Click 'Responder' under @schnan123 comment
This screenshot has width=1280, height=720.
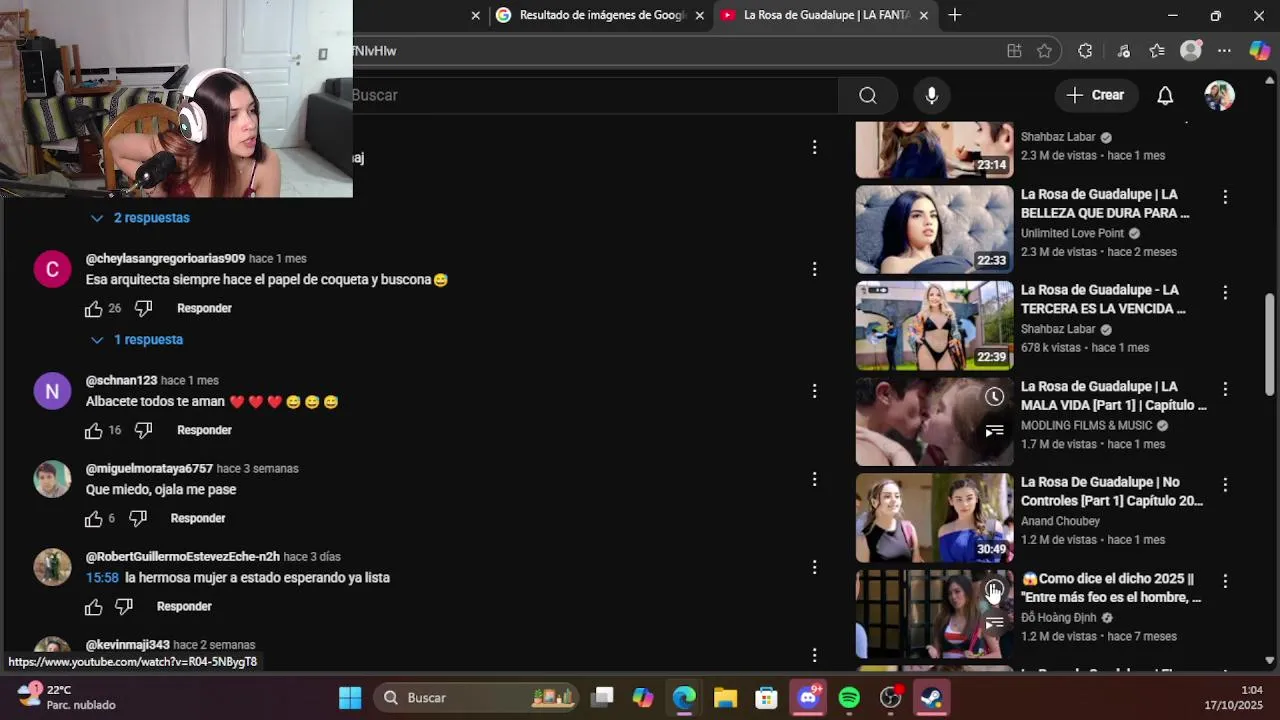pyautogui.click(x=204, y=430)
